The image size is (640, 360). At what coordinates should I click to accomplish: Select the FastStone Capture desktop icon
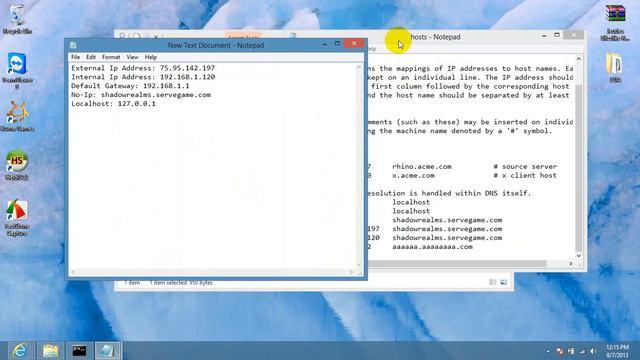[x=17, y=218]
